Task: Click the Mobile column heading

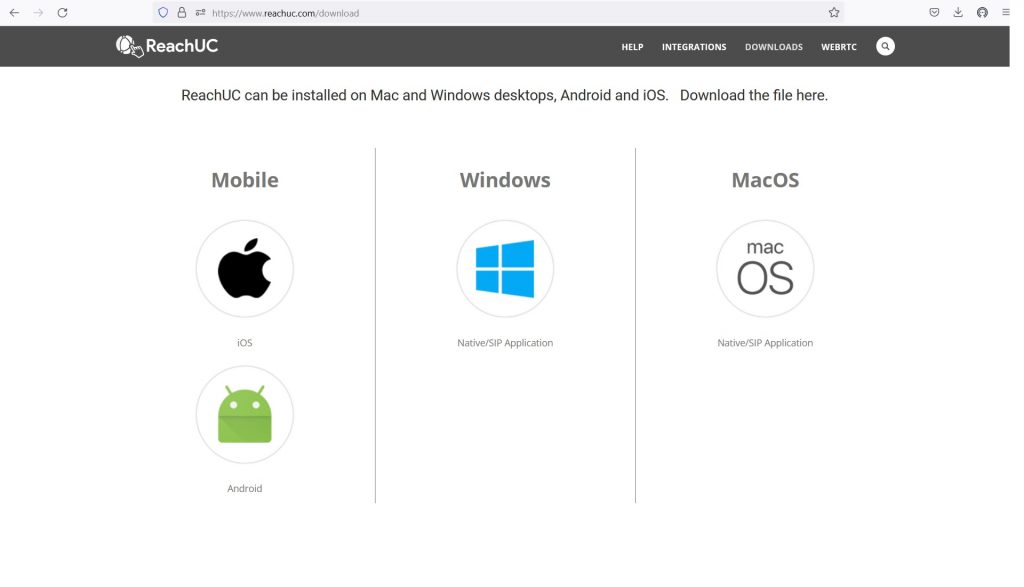Action: (x=245, y=180)
